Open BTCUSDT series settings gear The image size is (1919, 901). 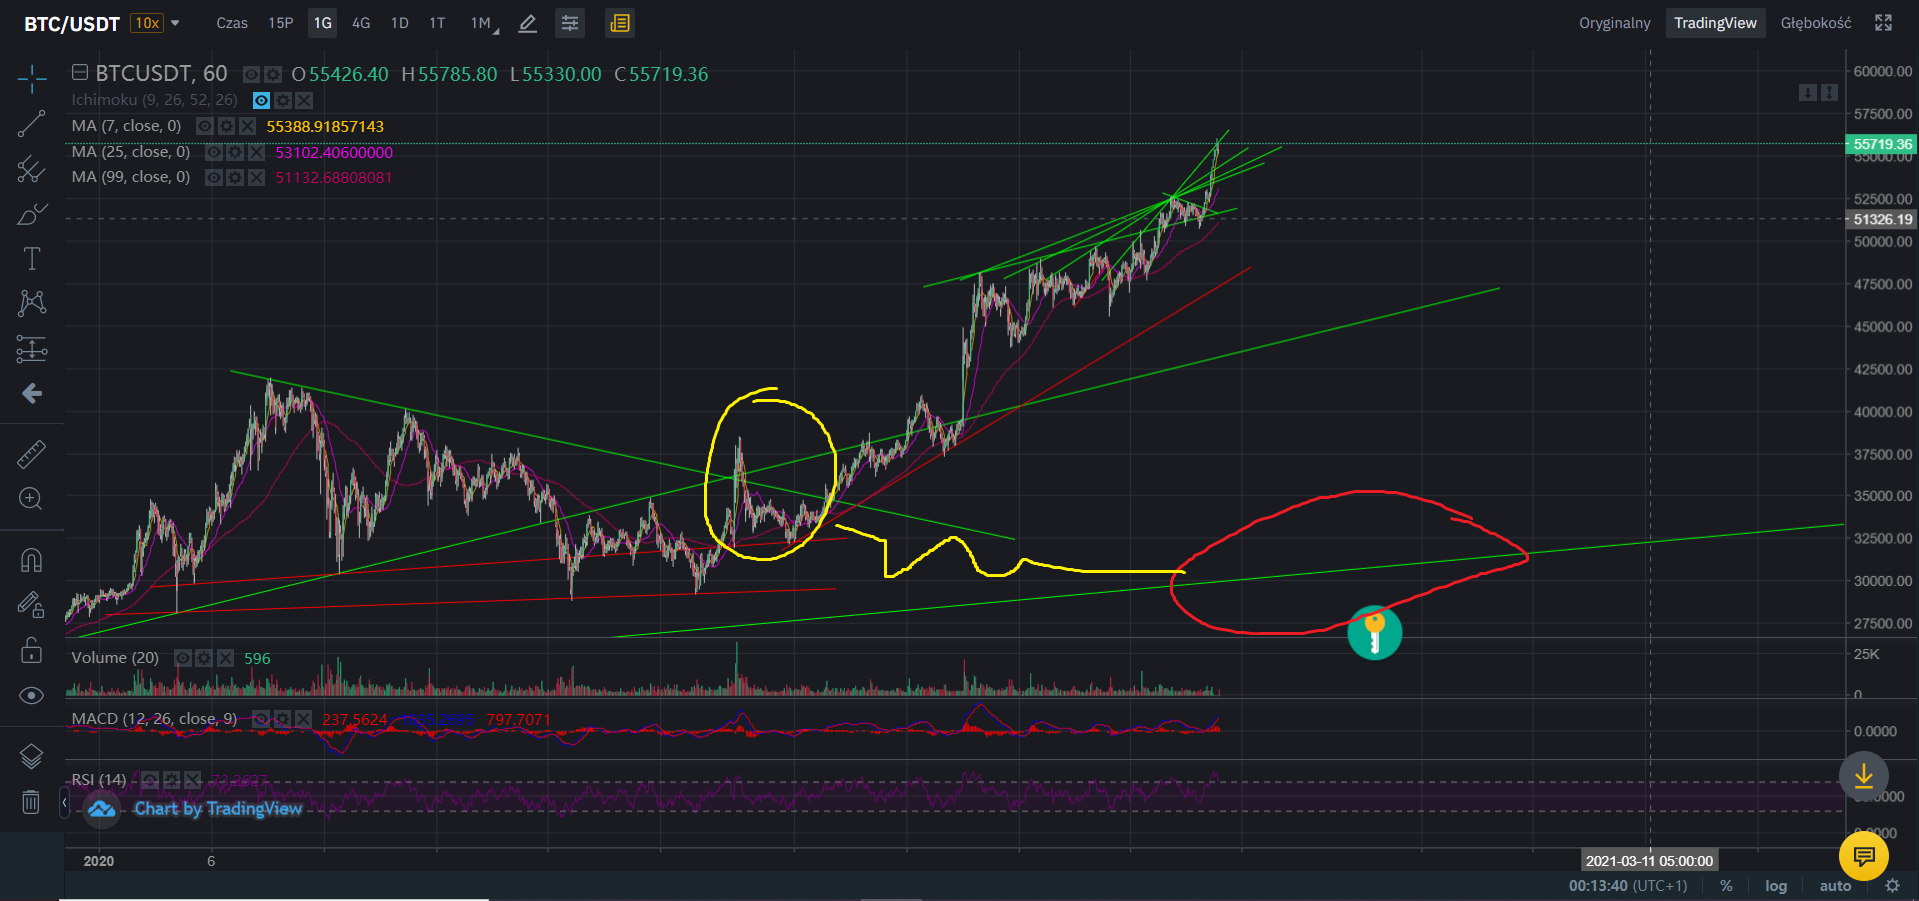click(272, 75)
